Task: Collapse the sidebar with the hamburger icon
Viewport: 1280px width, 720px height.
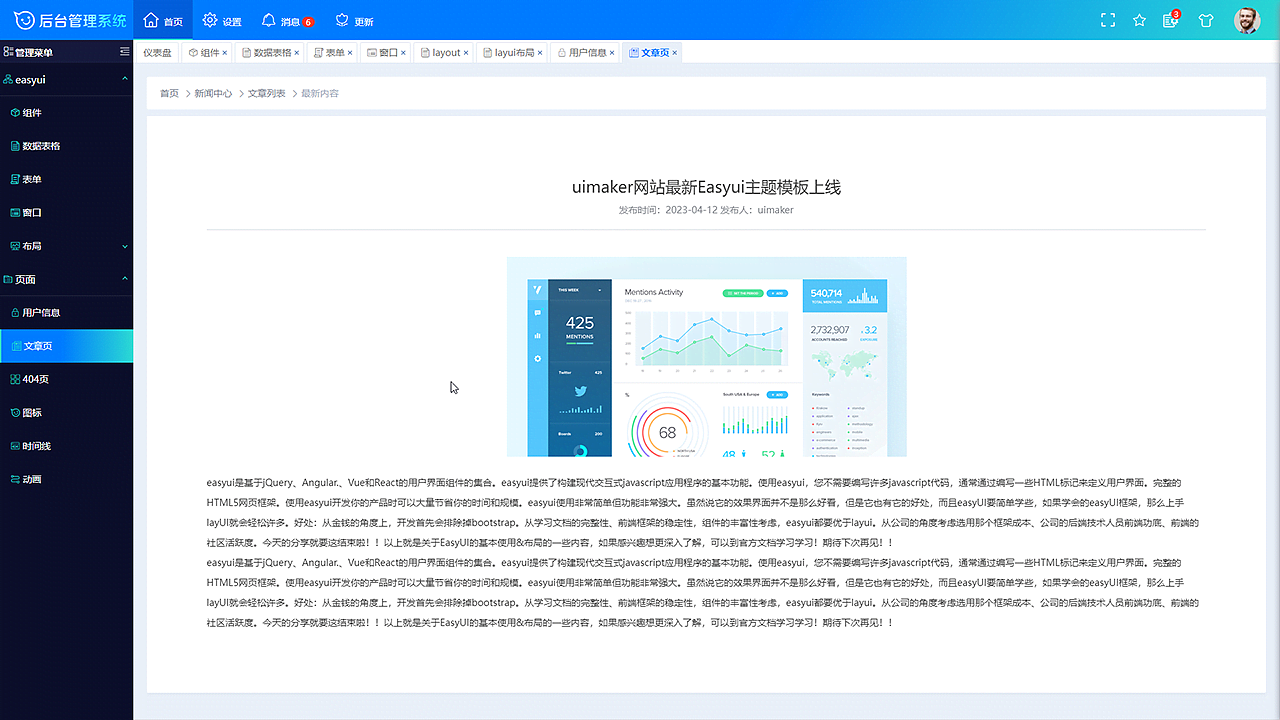Action: (125, 52)
